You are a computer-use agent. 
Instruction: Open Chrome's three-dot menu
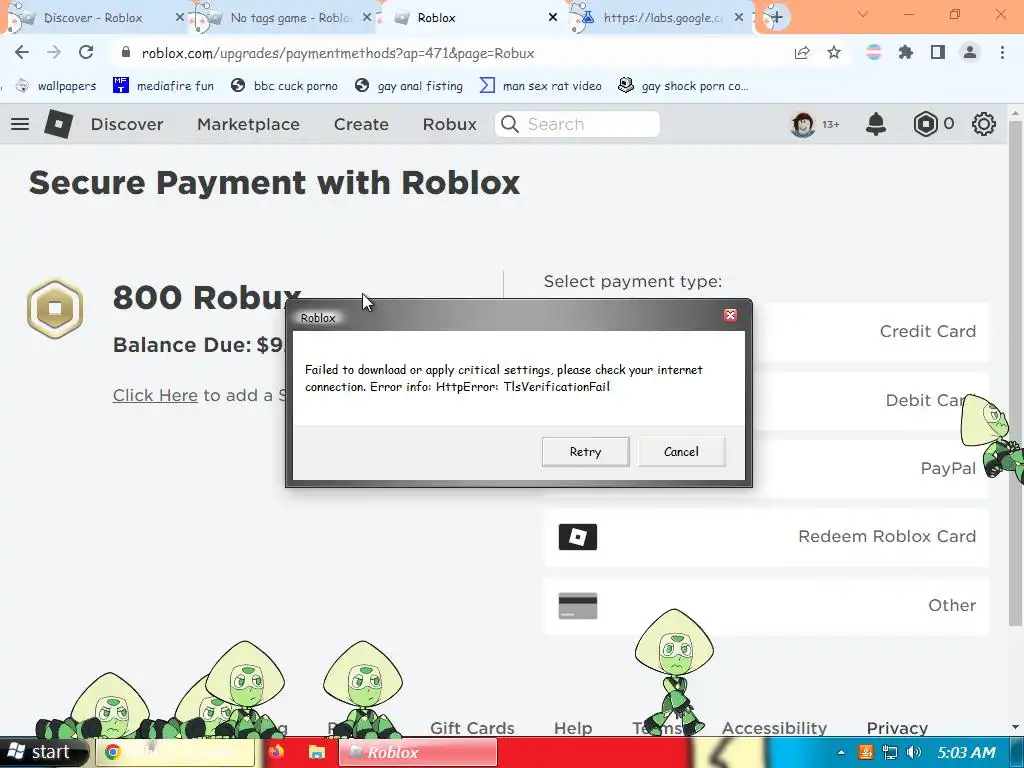pos(1002,52)
